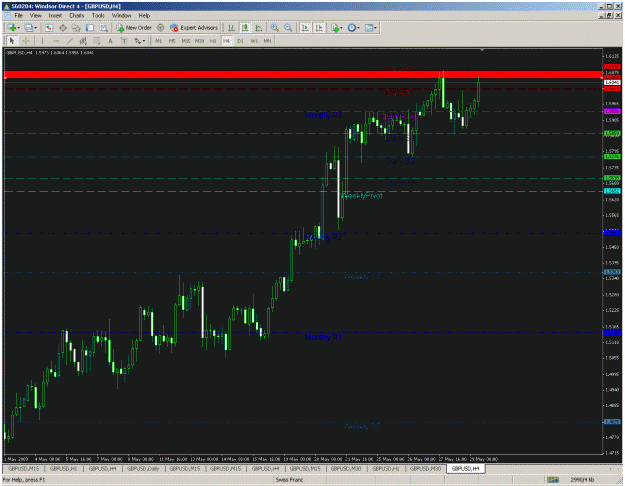Click the zoom in magnifier
Image resolution: width=625 pixels, height=486 pixels.
click(274, 28)
